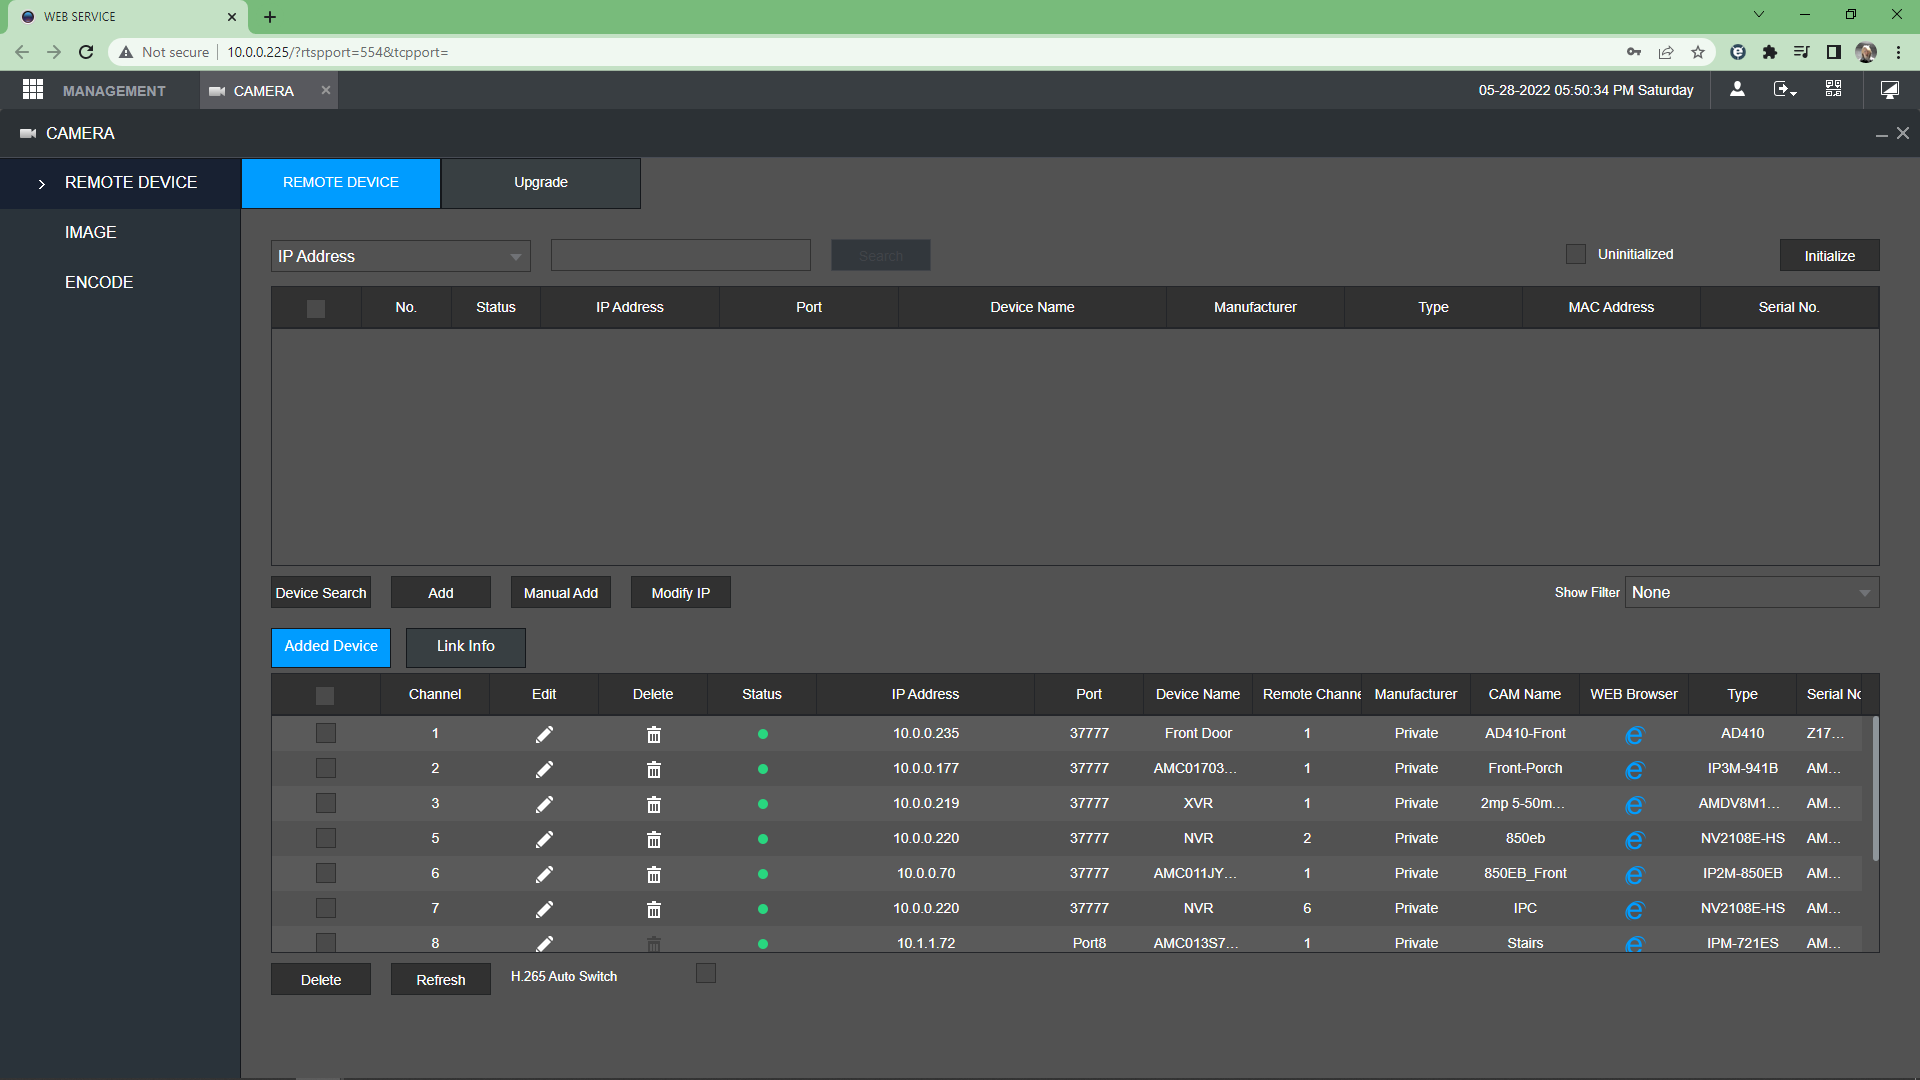Delete channel 7 trash icon

pyautogui.click(x=653, y=909)
